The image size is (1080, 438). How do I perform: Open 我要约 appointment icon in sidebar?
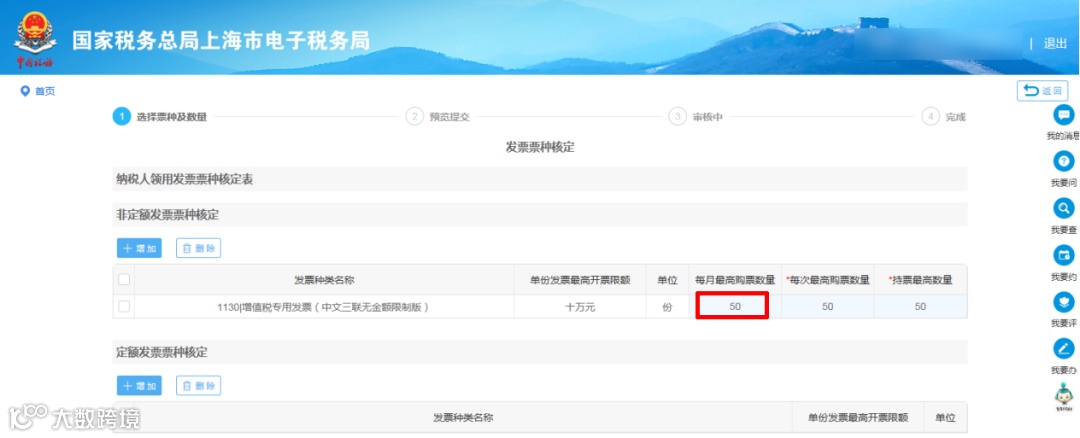coord(1064,255)
